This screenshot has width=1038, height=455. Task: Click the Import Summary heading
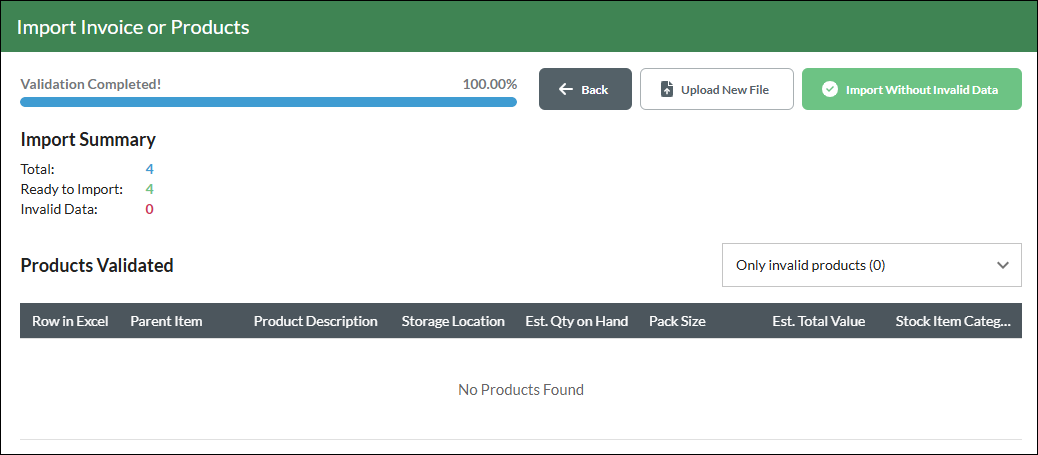point(88,140)
